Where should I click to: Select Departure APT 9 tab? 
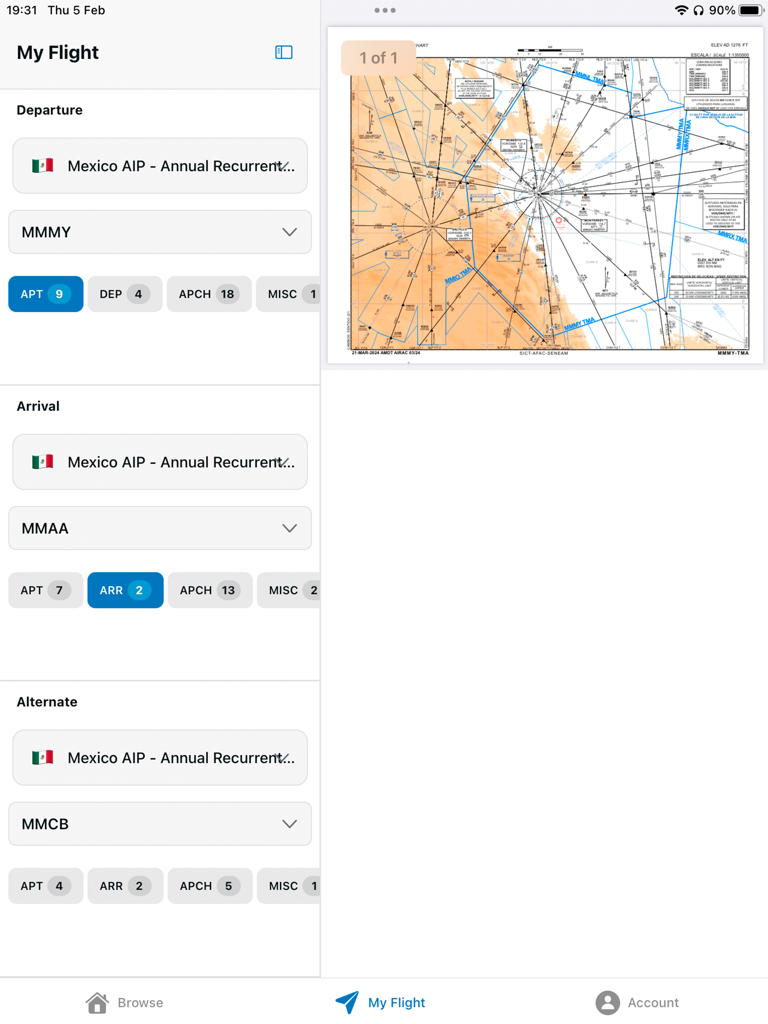[x=46, y=294]
